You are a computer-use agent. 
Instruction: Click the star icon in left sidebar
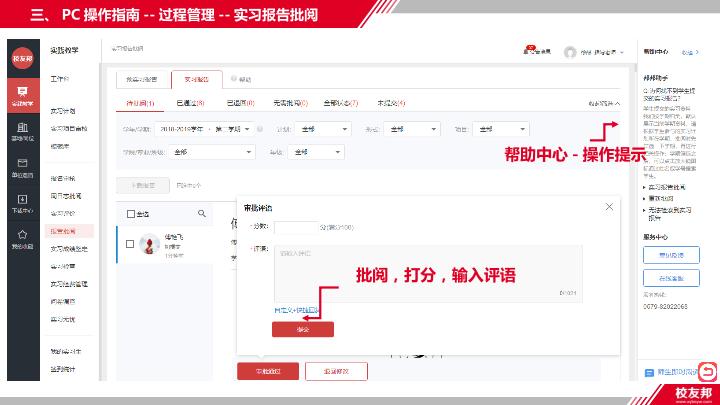click(21, 237)
